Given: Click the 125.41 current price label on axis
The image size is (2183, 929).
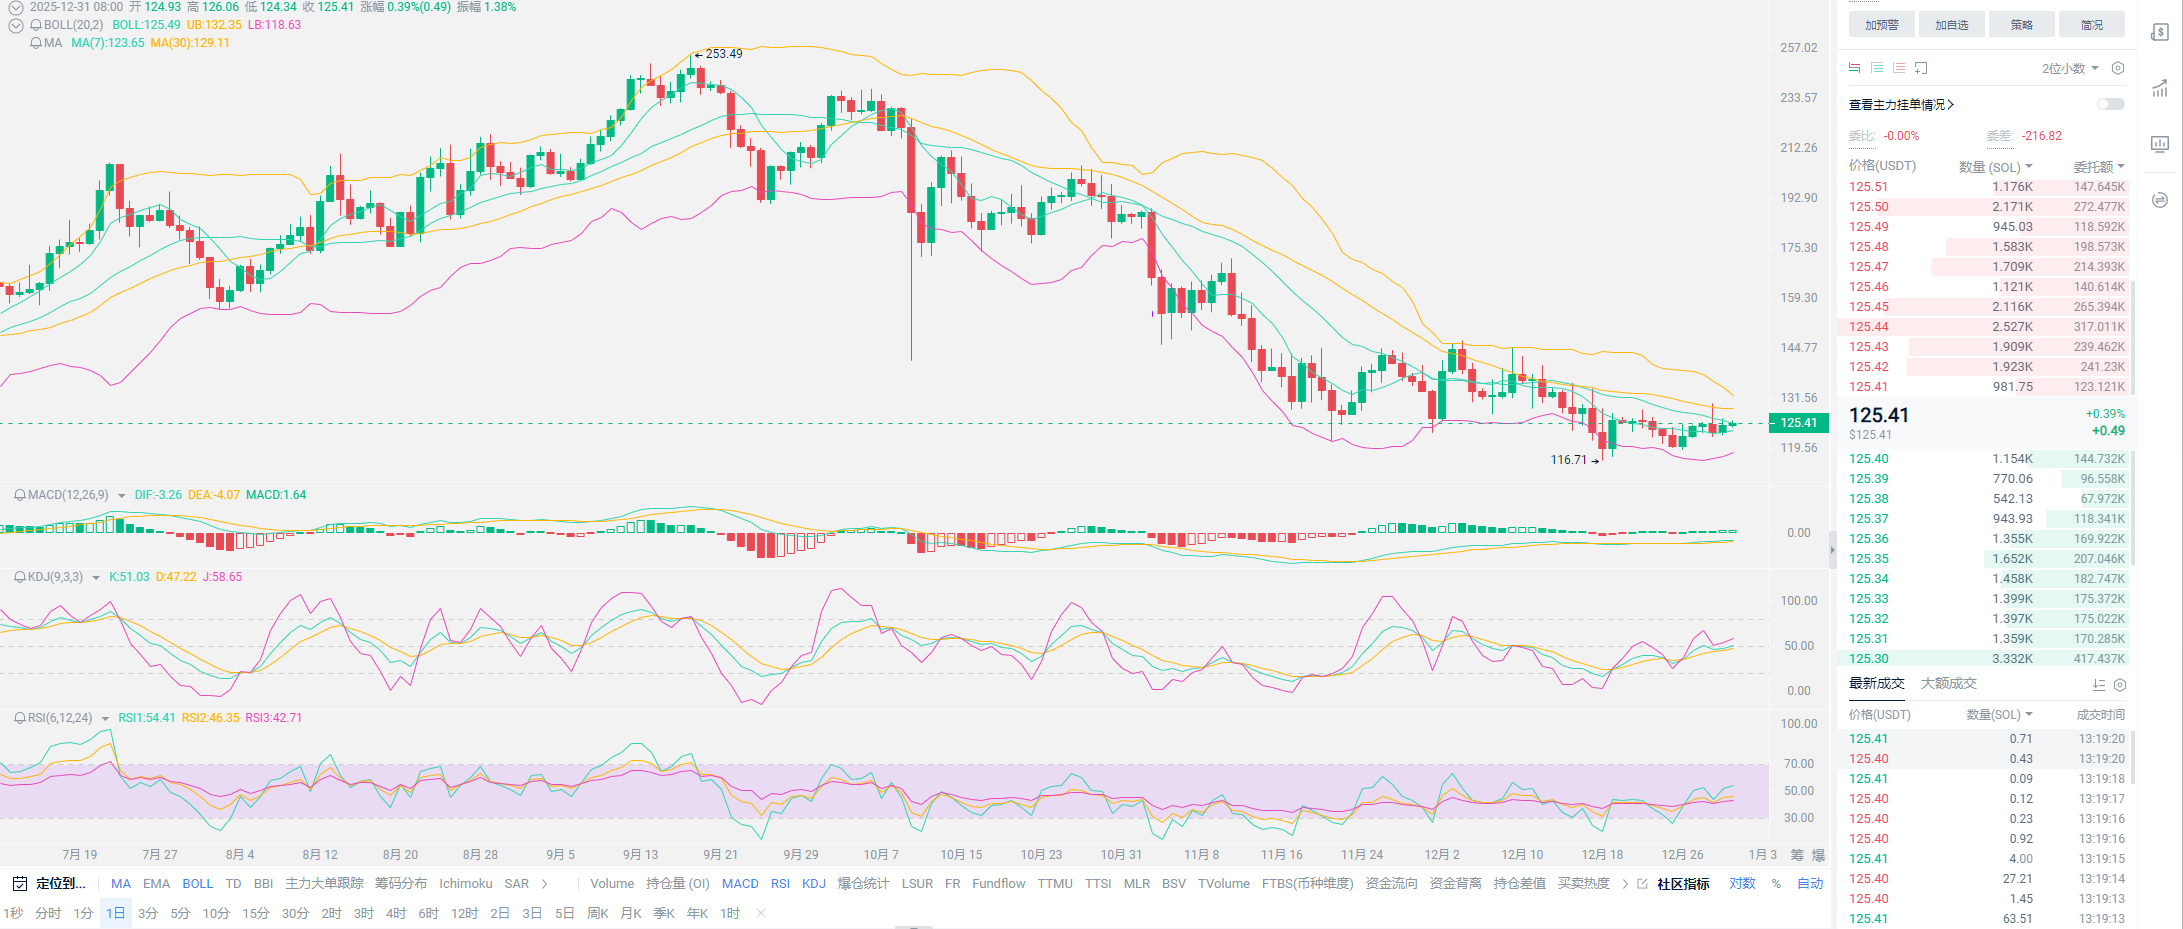Looking at the screenshot, I should [1798, 423].
